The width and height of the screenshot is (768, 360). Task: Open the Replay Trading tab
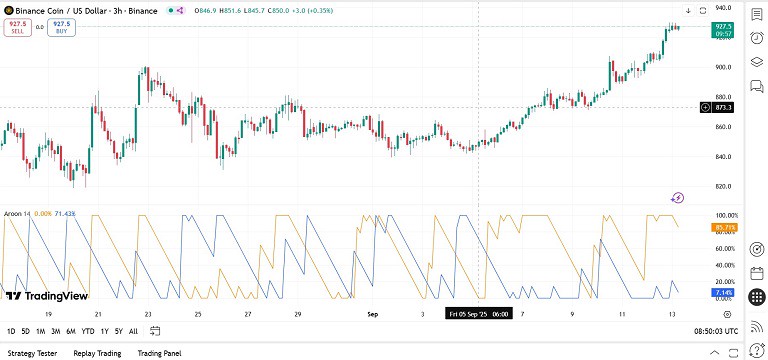tap(97, 353)
